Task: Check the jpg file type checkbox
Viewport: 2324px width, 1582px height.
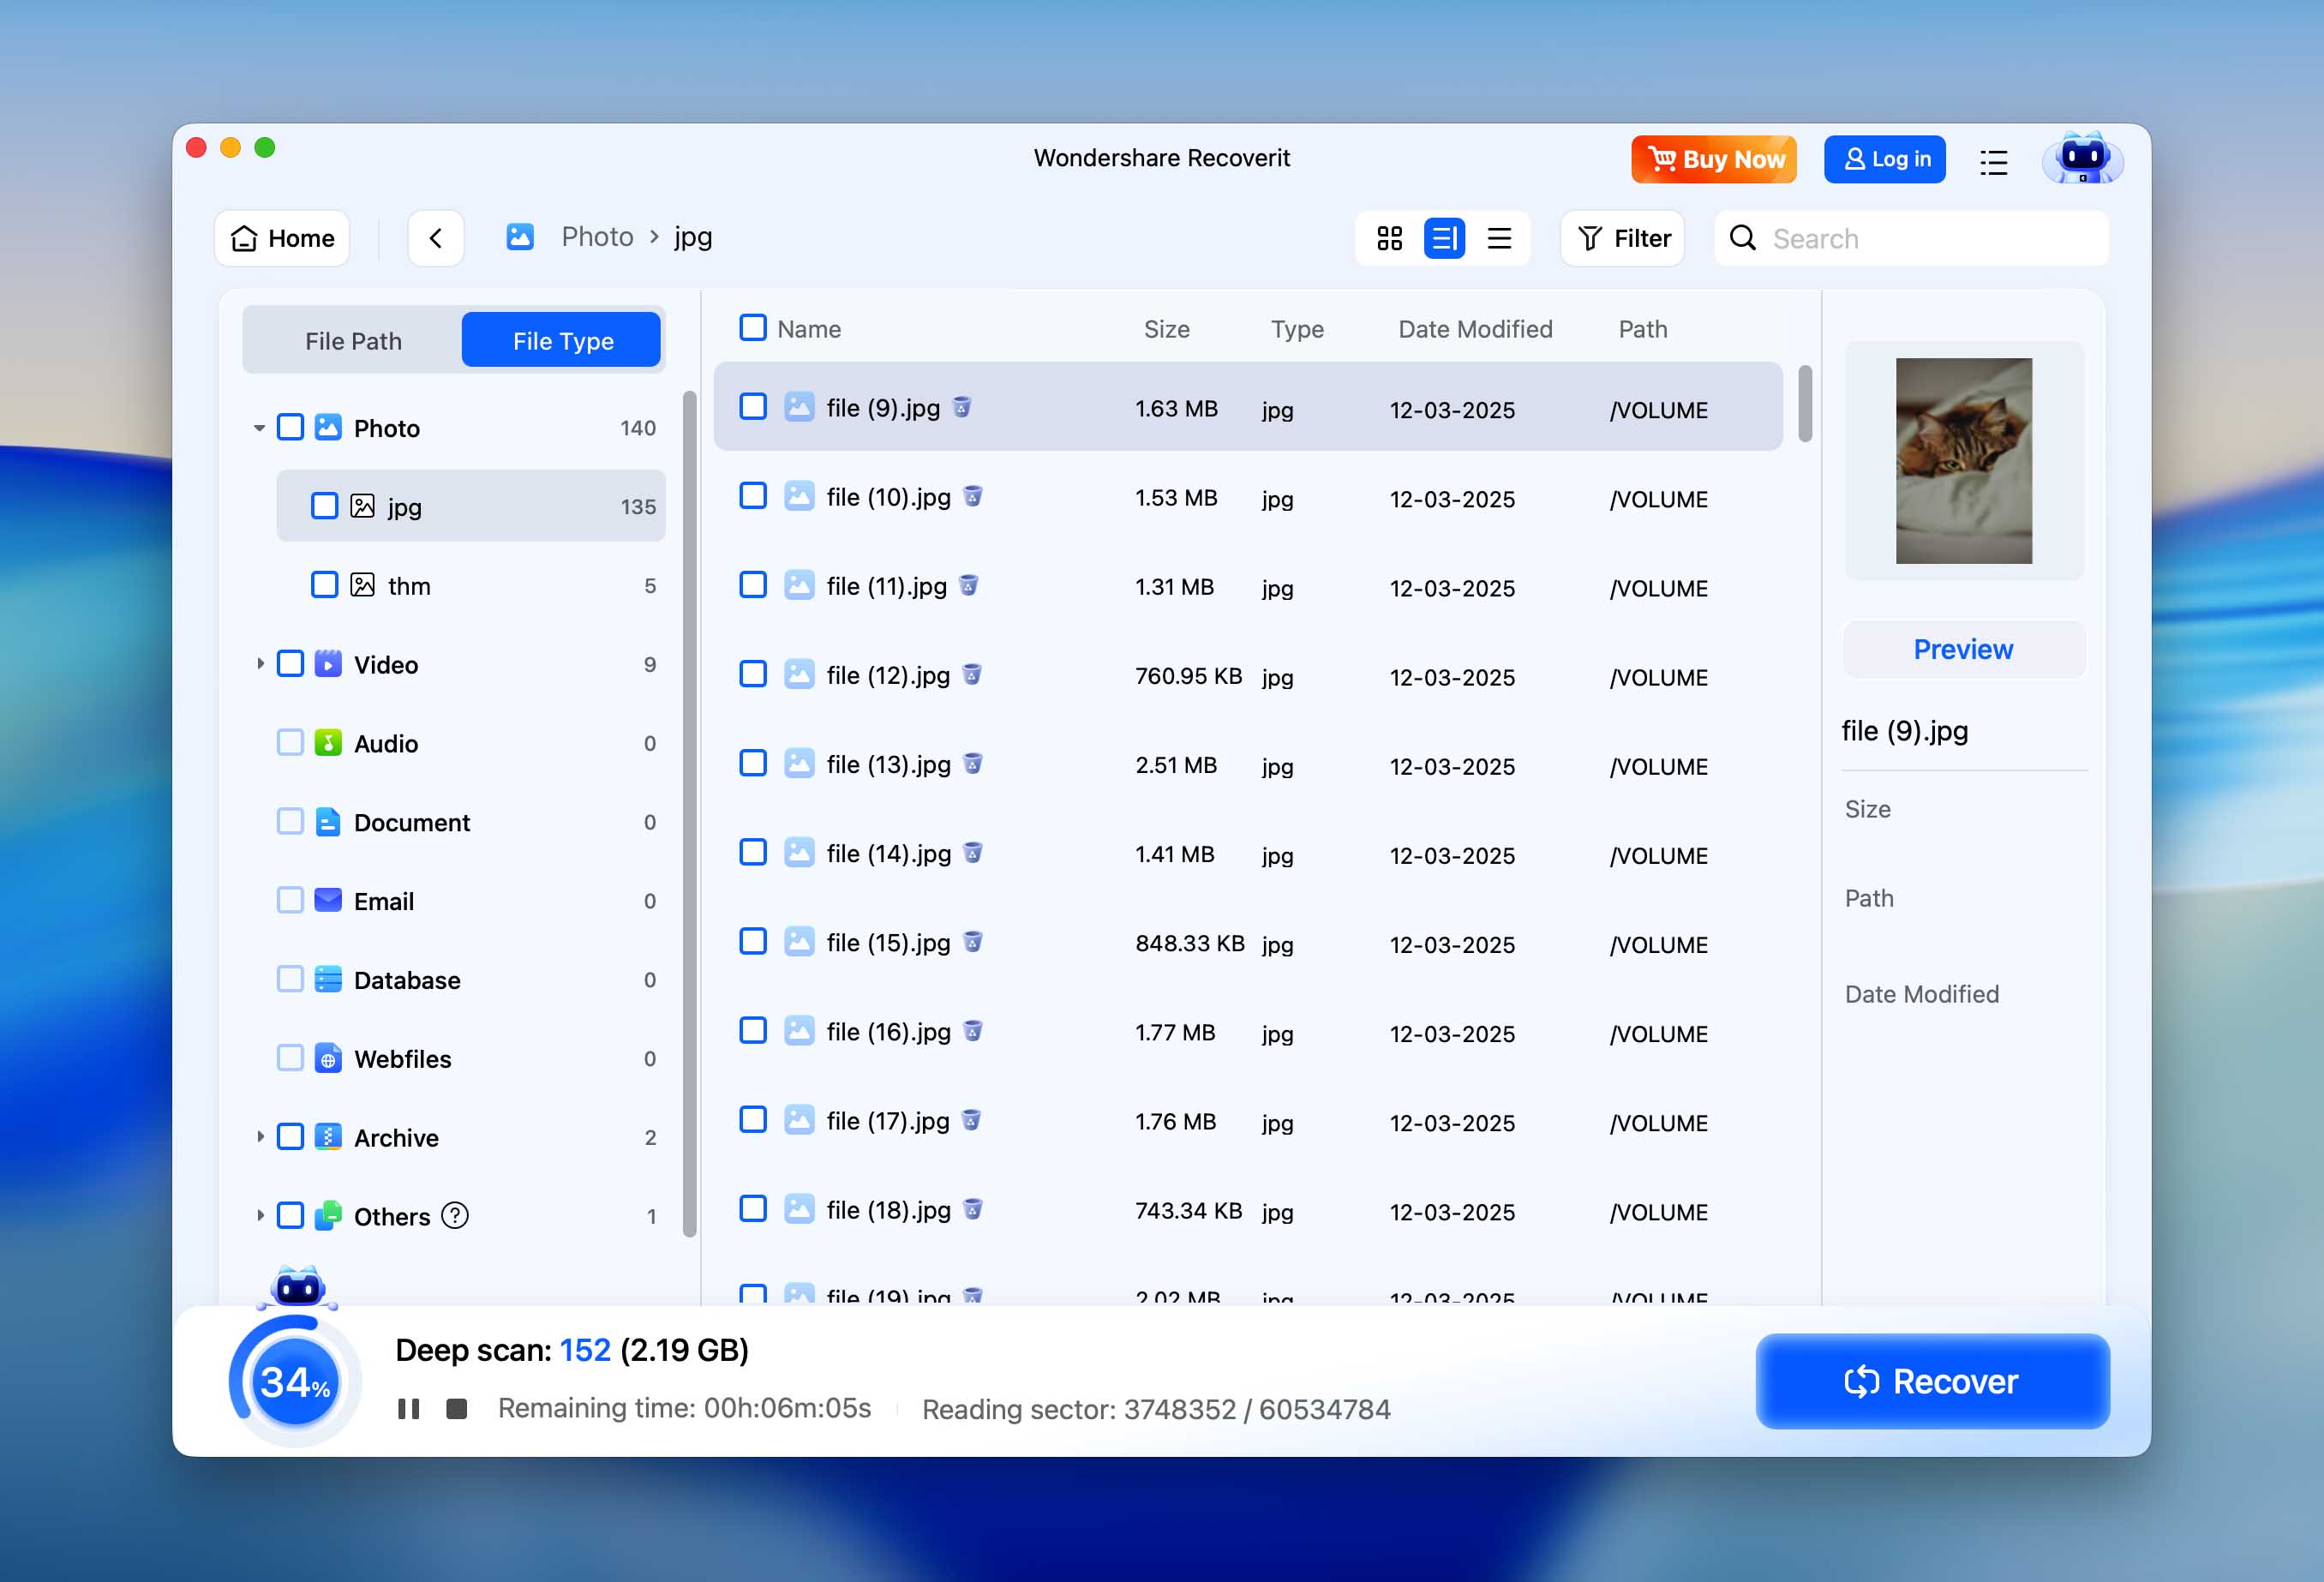Action: click(x=324, y=506)
